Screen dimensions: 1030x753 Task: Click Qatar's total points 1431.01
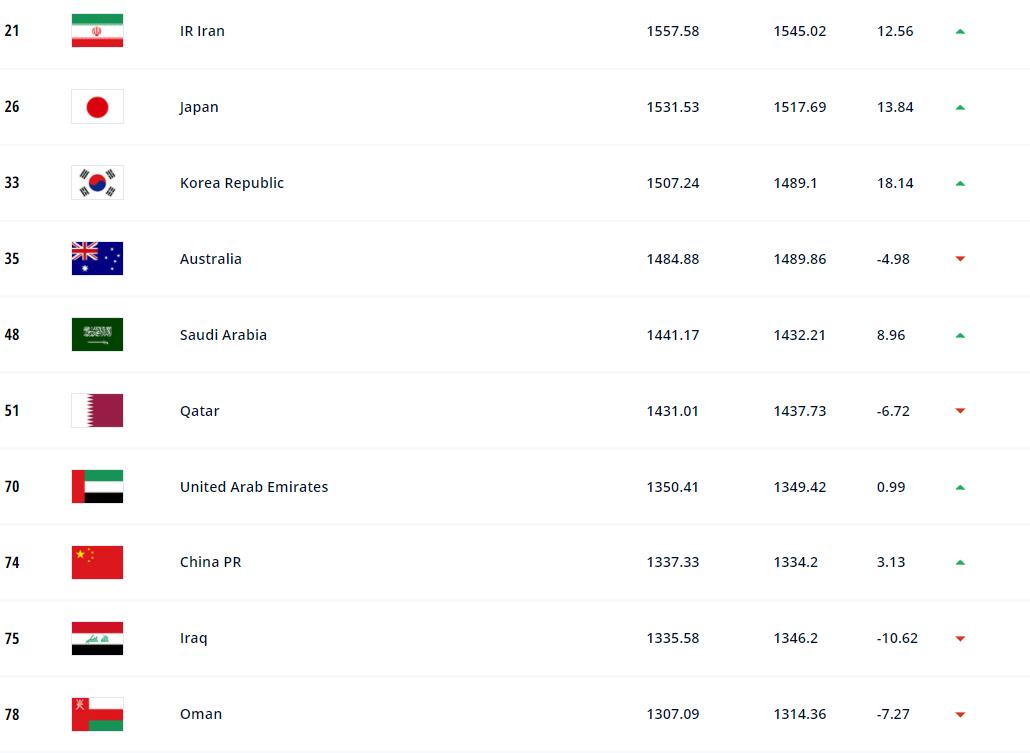673,411
